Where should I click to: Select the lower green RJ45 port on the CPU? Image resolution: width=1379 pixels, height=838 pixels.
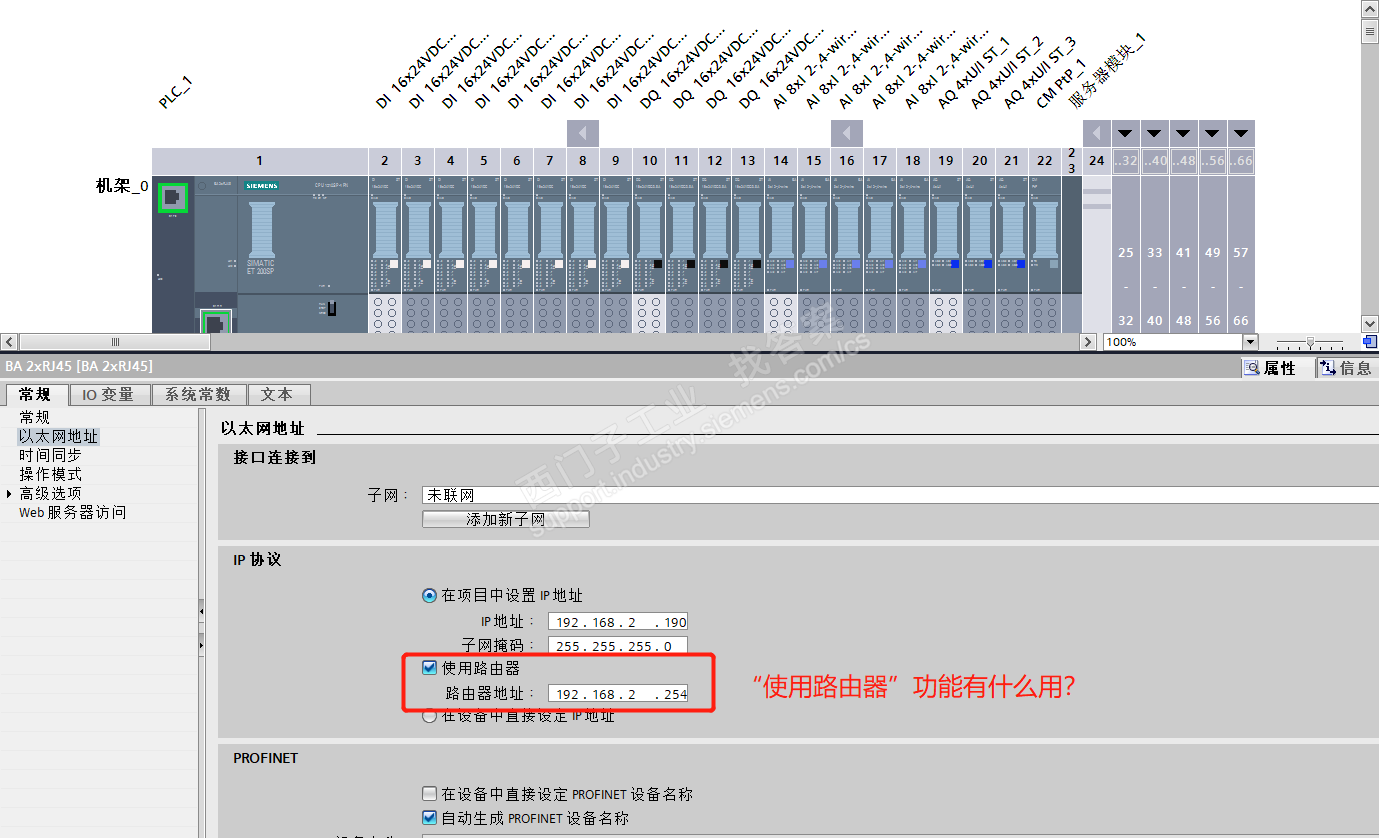[x=216, y=322]
